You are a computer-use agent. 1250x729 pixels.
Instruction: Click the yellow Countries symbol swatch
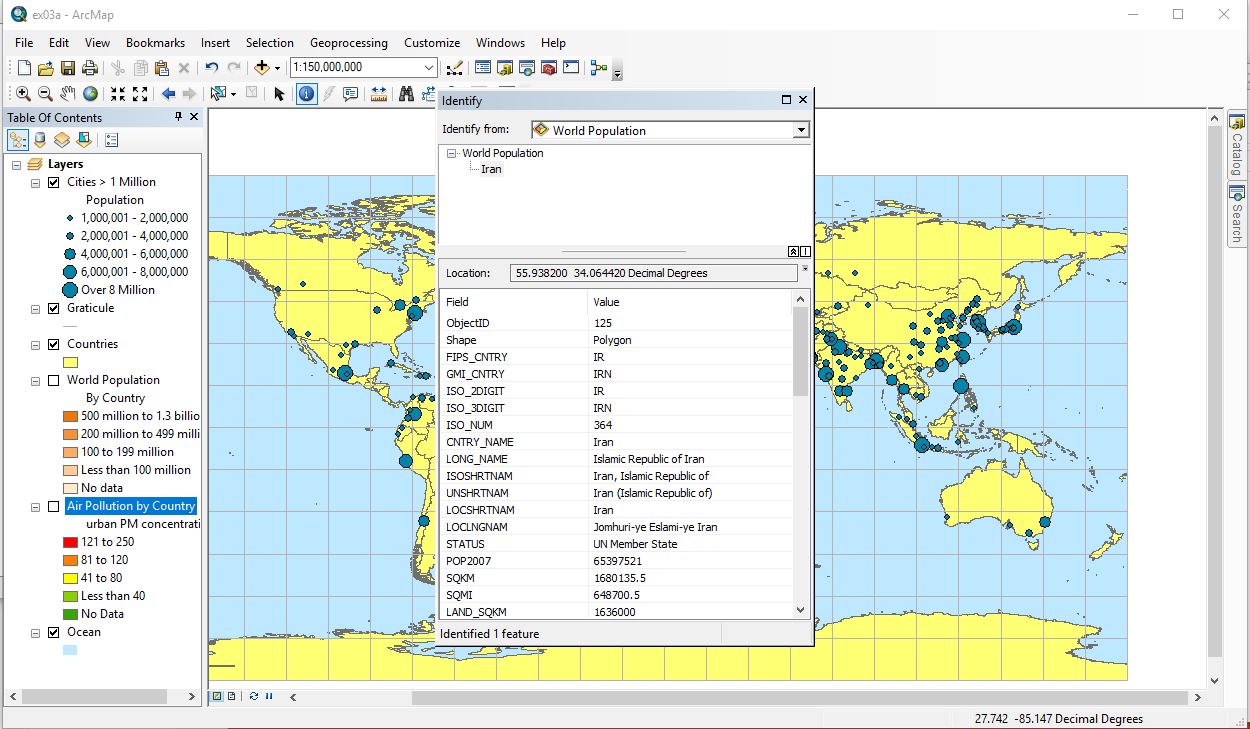70,362
